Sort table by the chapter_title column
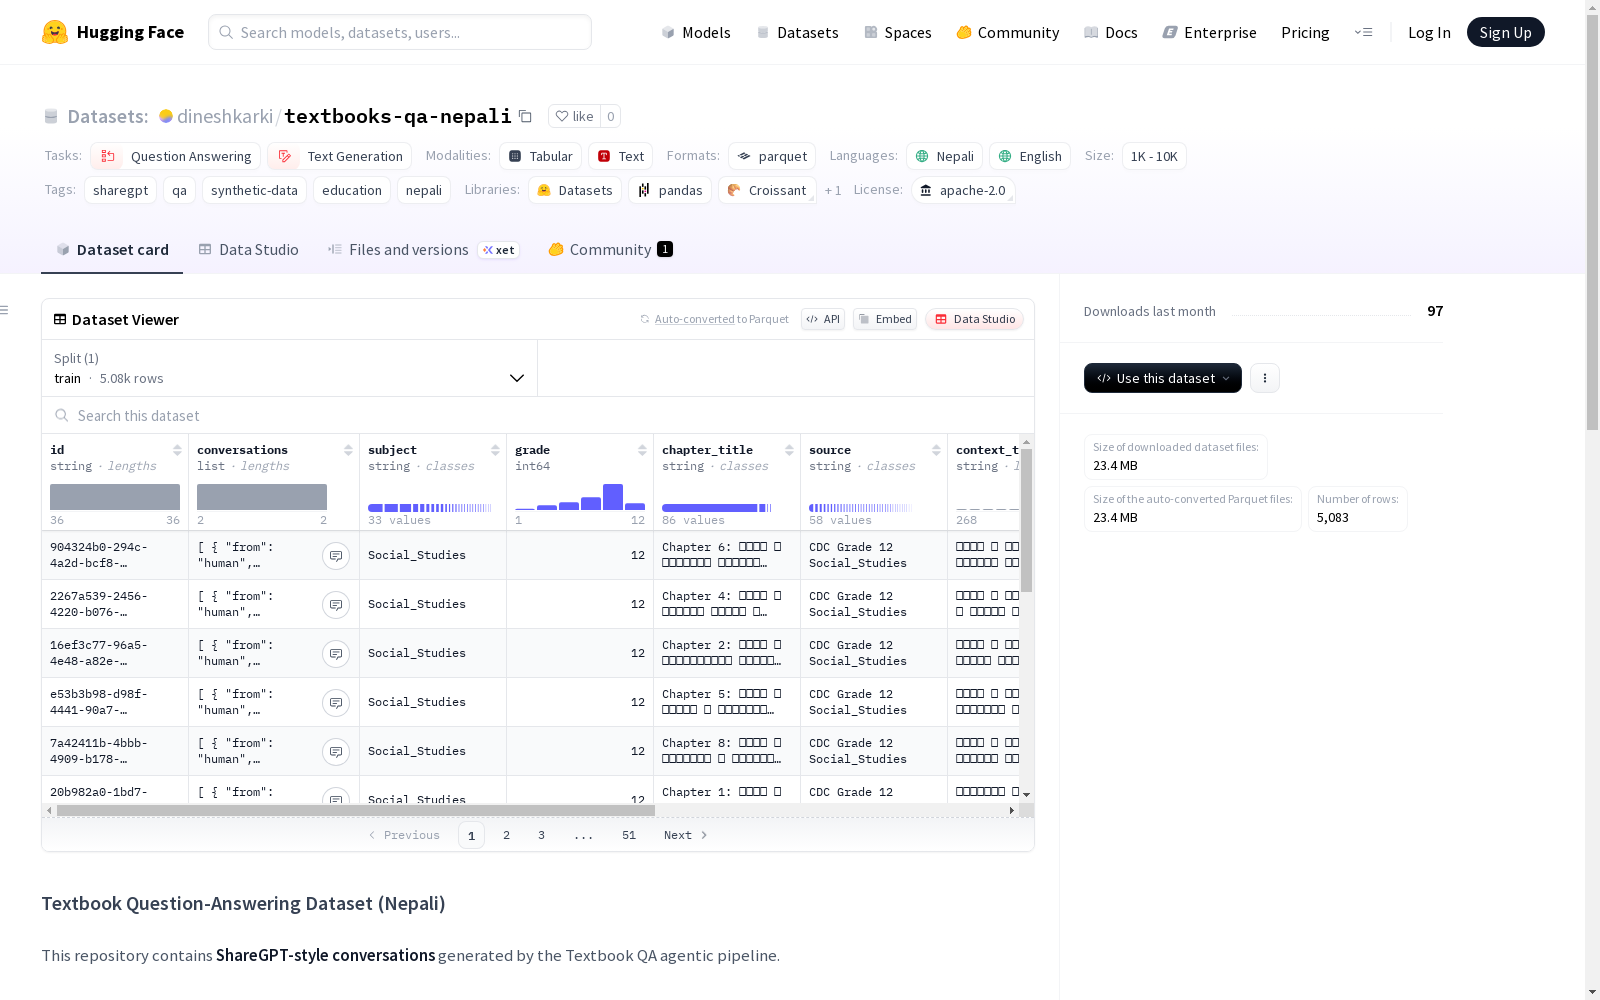 pyautogui.click(x=789, y=450)
